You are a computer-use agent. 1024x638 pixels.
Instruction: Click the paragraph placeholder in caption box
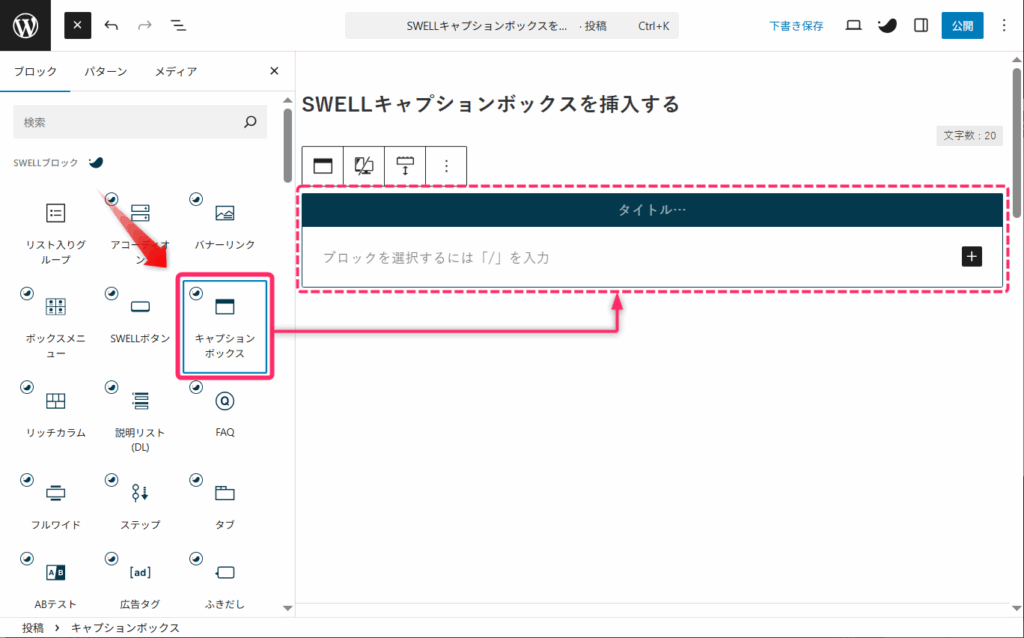pos(436,257)
